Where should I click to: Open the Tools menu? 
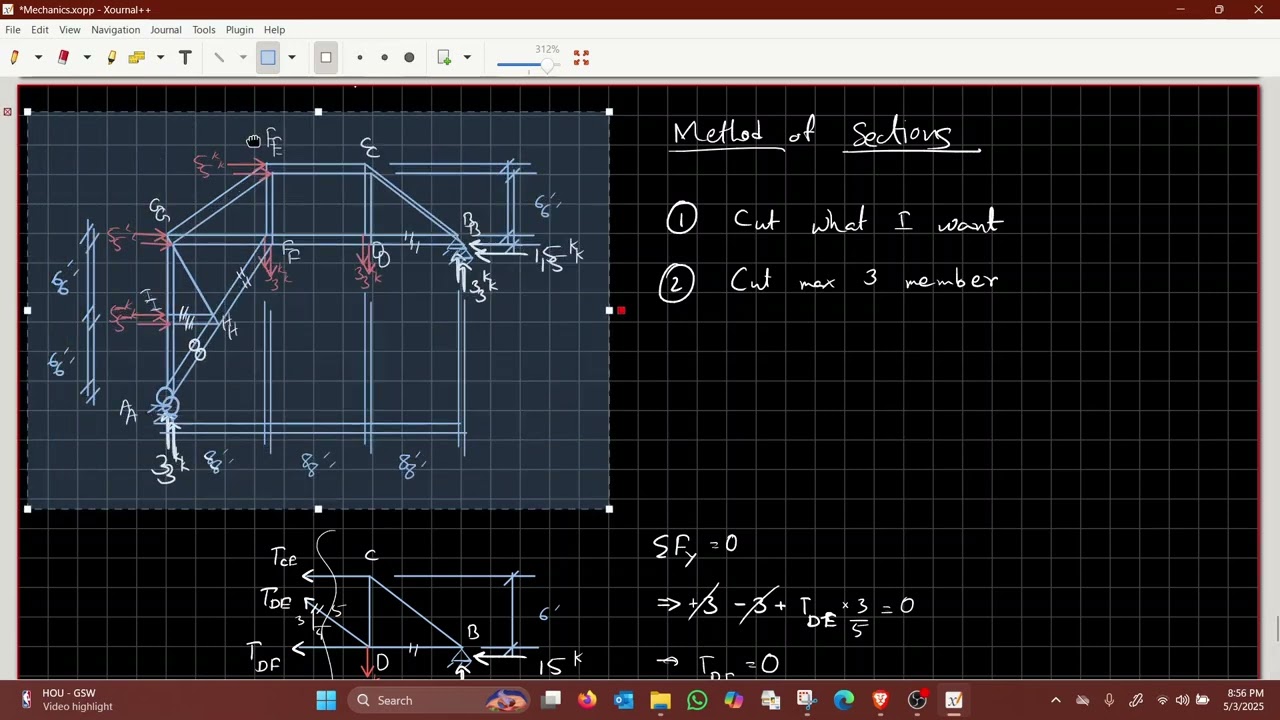coord(204,30)
